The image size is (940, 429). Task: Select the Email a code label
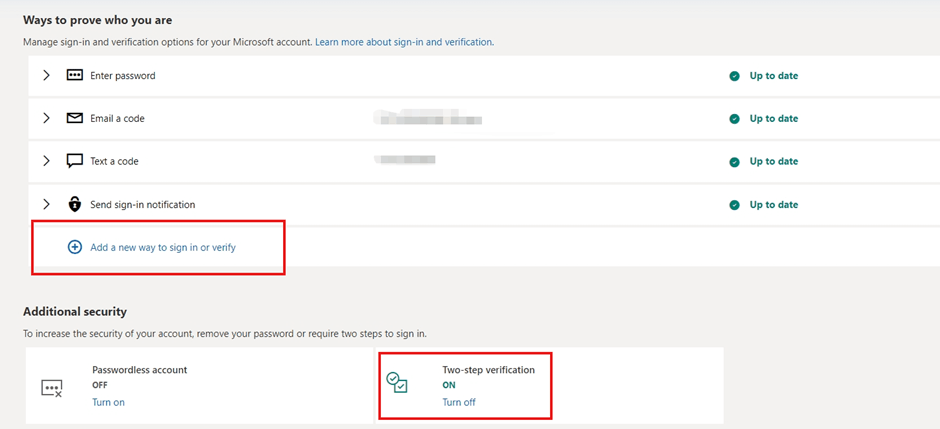pos(118,119)
